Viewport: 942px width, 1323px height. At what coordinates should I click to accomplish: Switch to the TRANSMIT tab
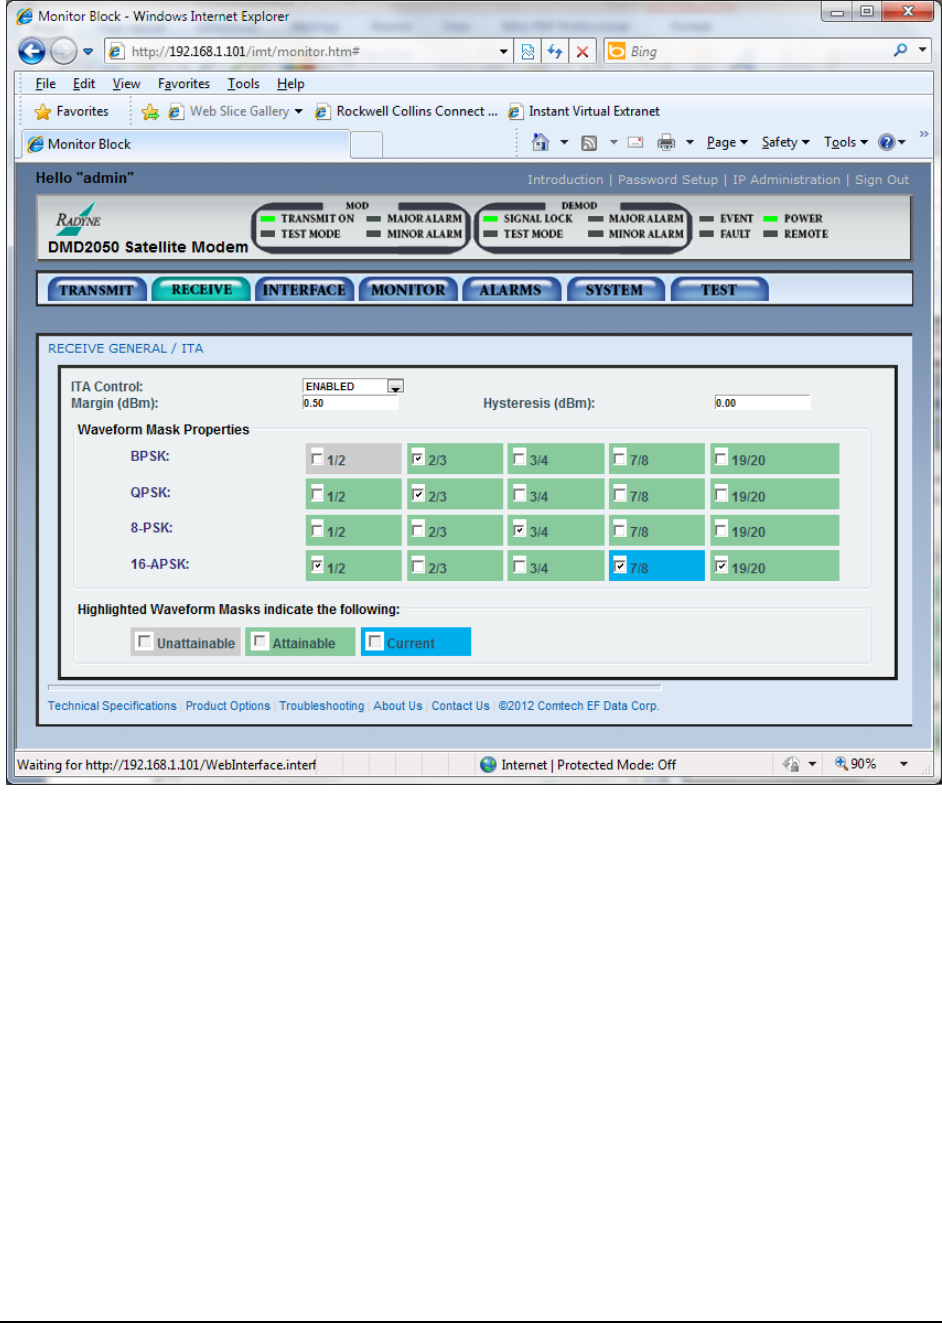click(96, 290)
